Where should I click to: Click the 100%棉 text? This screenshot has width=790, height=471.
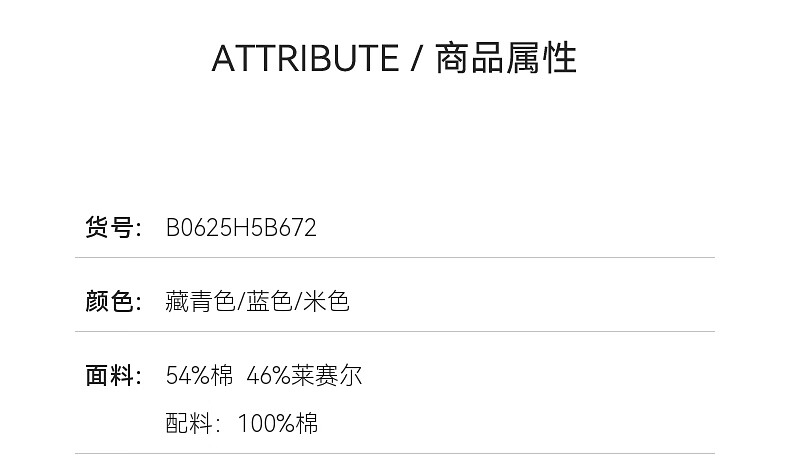278,423
